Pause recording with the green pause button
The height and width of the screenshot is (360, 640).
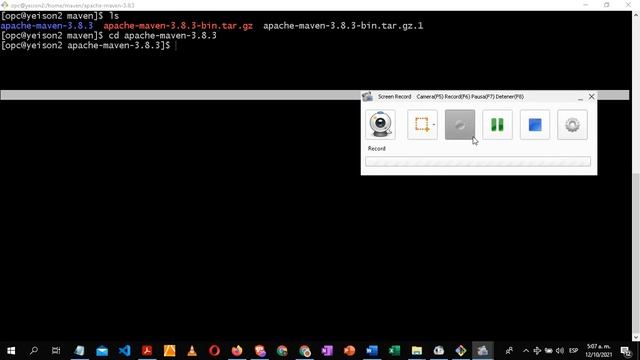pos(497,124)
